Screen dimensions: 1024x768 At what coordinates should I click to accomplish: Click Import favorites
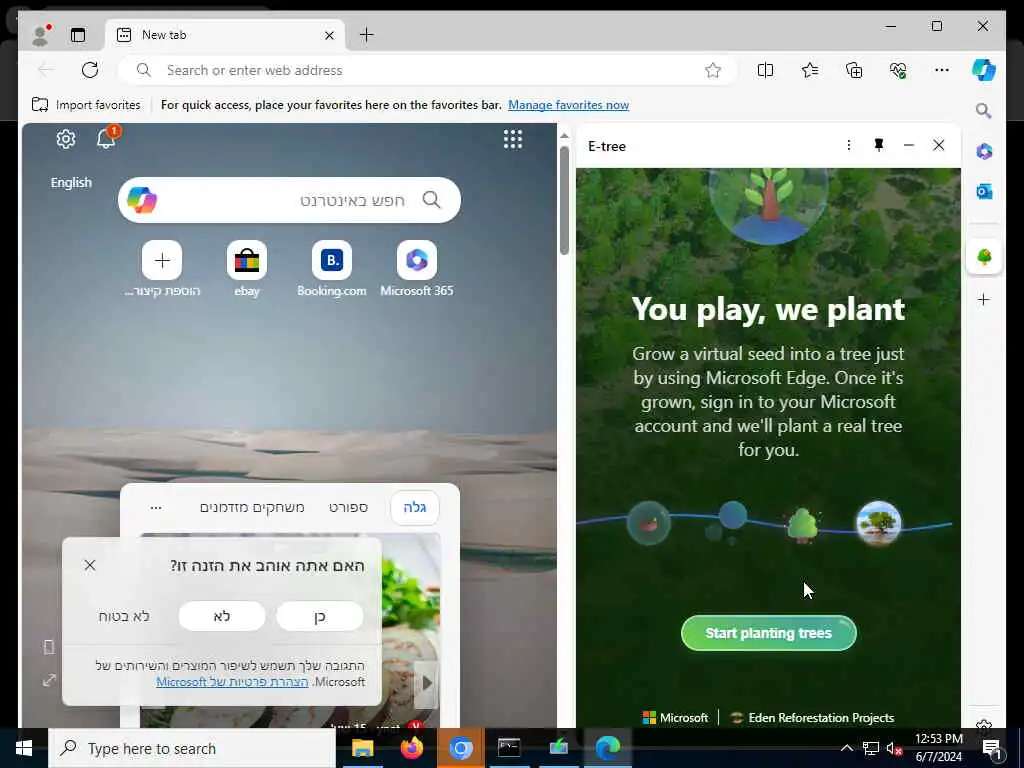pos(86,104)
